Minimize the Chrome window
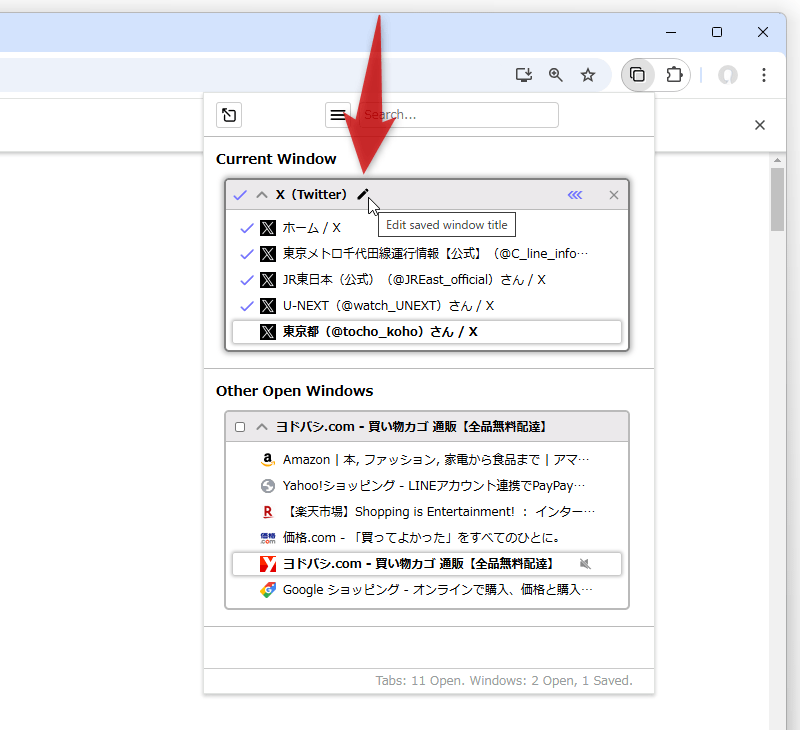The image size is (800, 730). (671, 32)
